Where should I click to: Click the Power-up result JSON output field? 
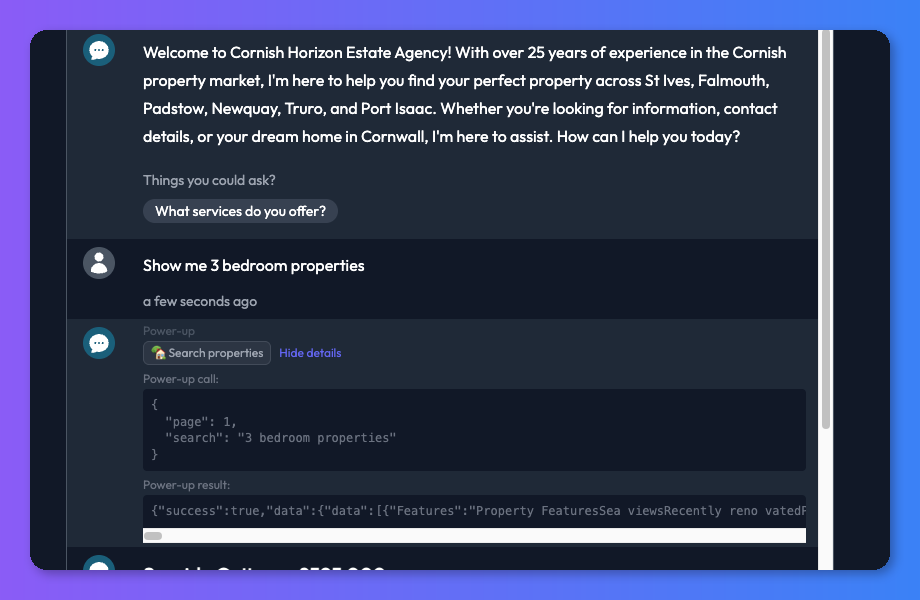click(474, 510)
